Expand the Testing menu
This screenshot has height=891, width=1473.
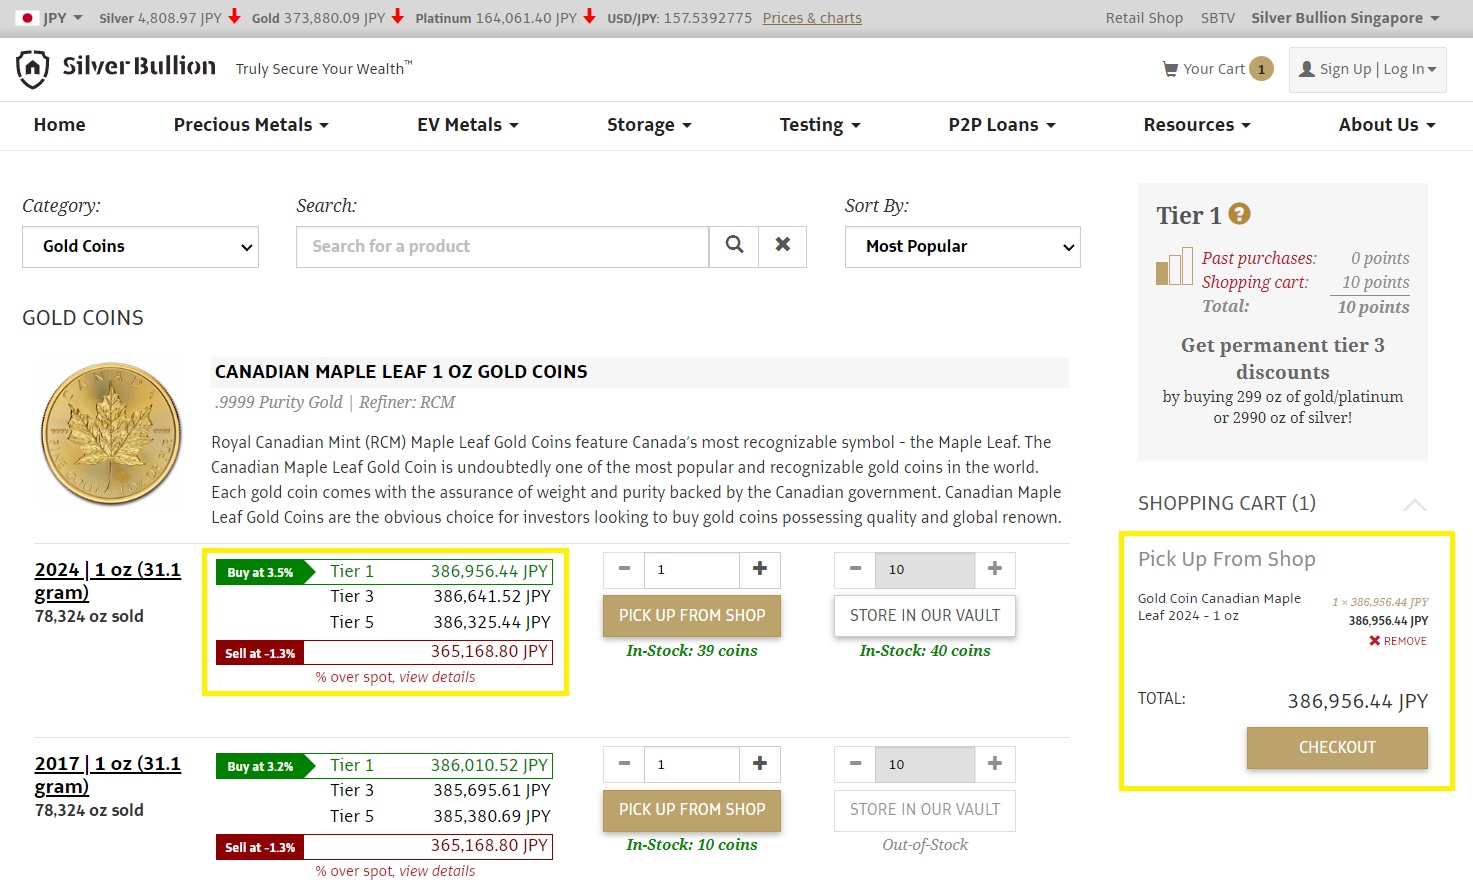click(820, 125)
